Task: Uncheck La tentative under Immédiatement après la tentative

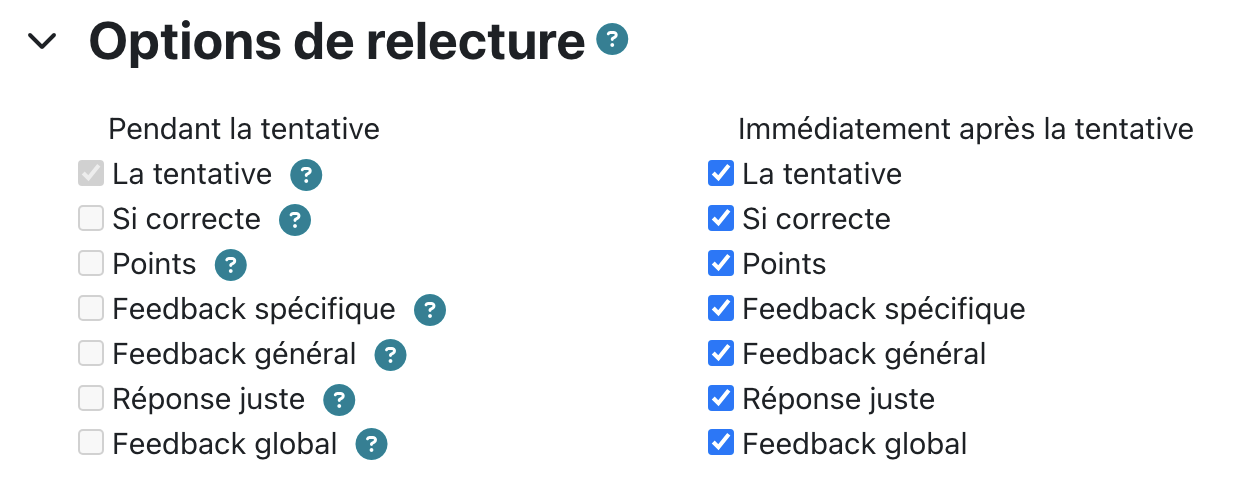Action: coord(720,174)
